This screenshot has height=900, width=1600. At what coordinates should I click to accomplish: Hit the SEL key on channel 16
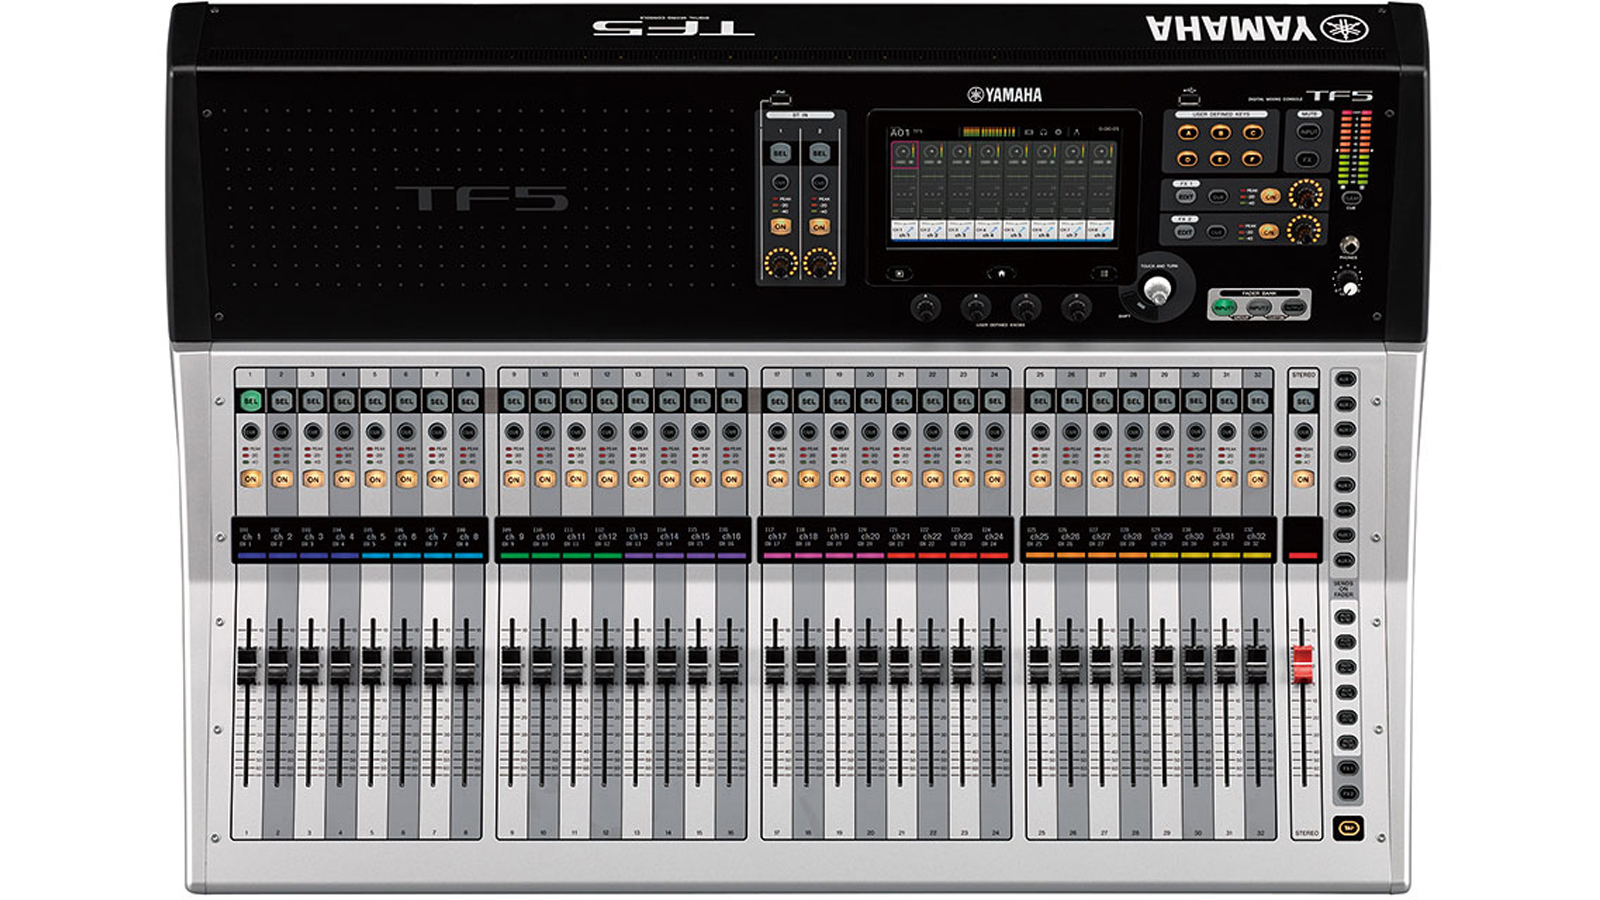(731, 401)
